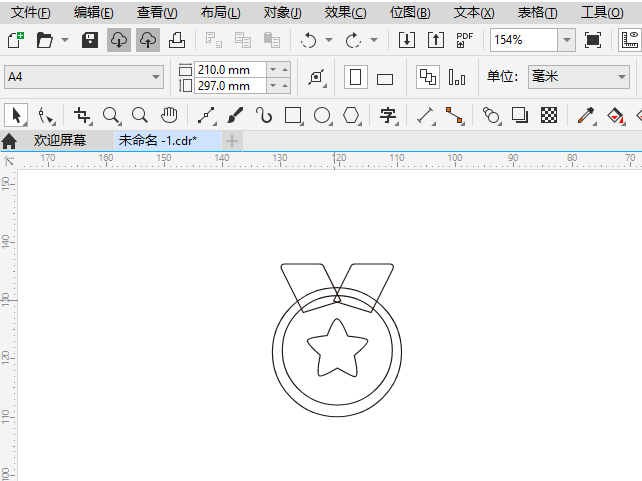Select the Pick tool arrow
Image resolution: width=642 pixels, height=481 pixels.
pyautogui.click(x=16, y=115)
